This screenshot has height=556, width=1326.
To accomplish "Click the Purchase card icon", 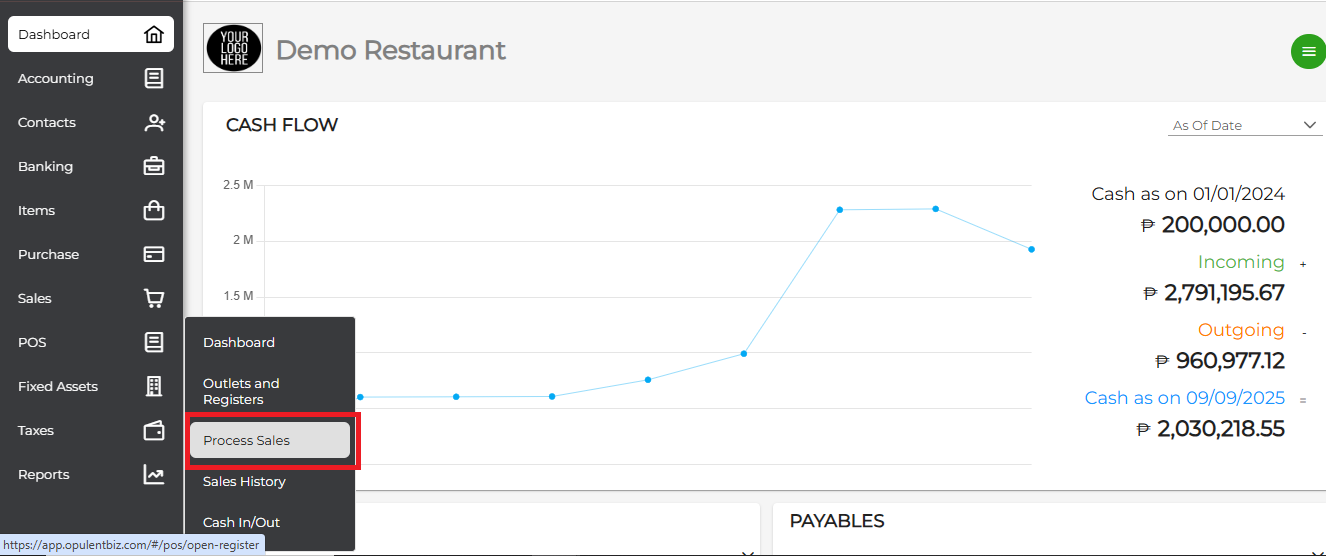I will click(154, 255).
